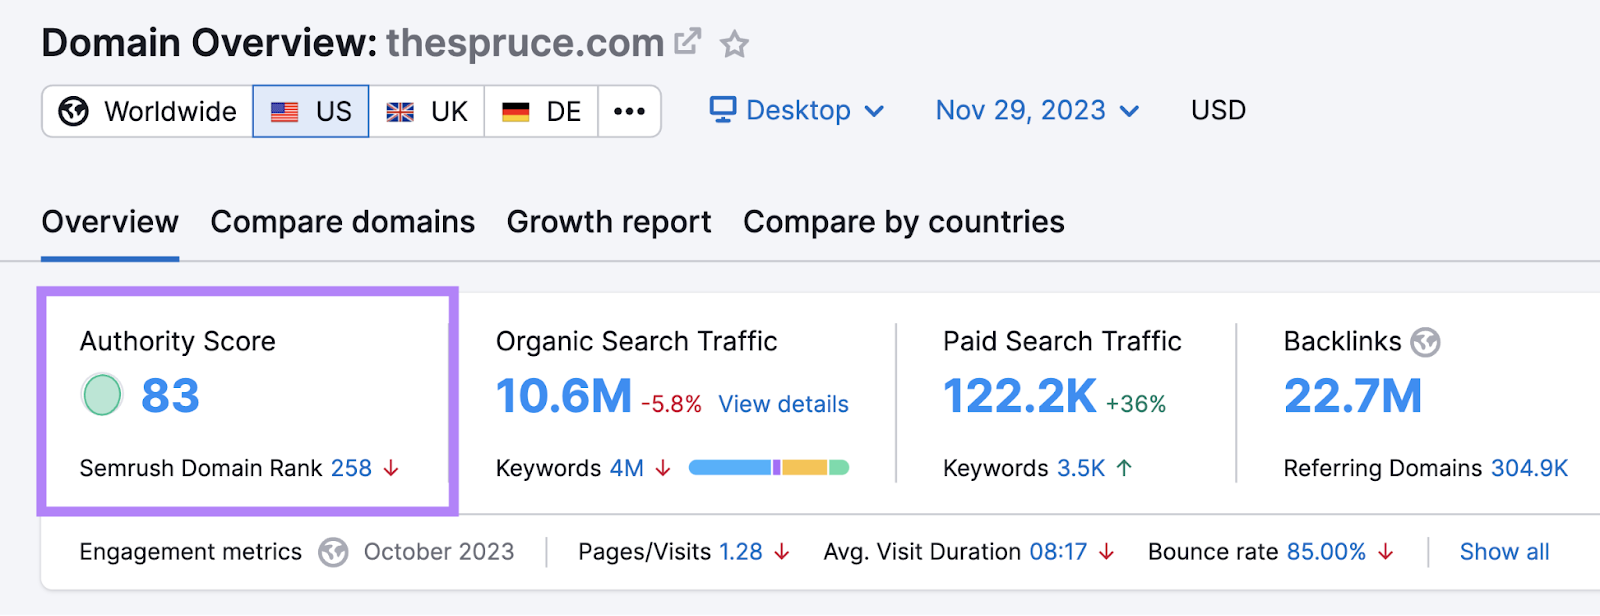Viewport: 1600px width, 616px height.
Task: Open Paid Search Traffic 122.2K
Action: point(1020,396)
